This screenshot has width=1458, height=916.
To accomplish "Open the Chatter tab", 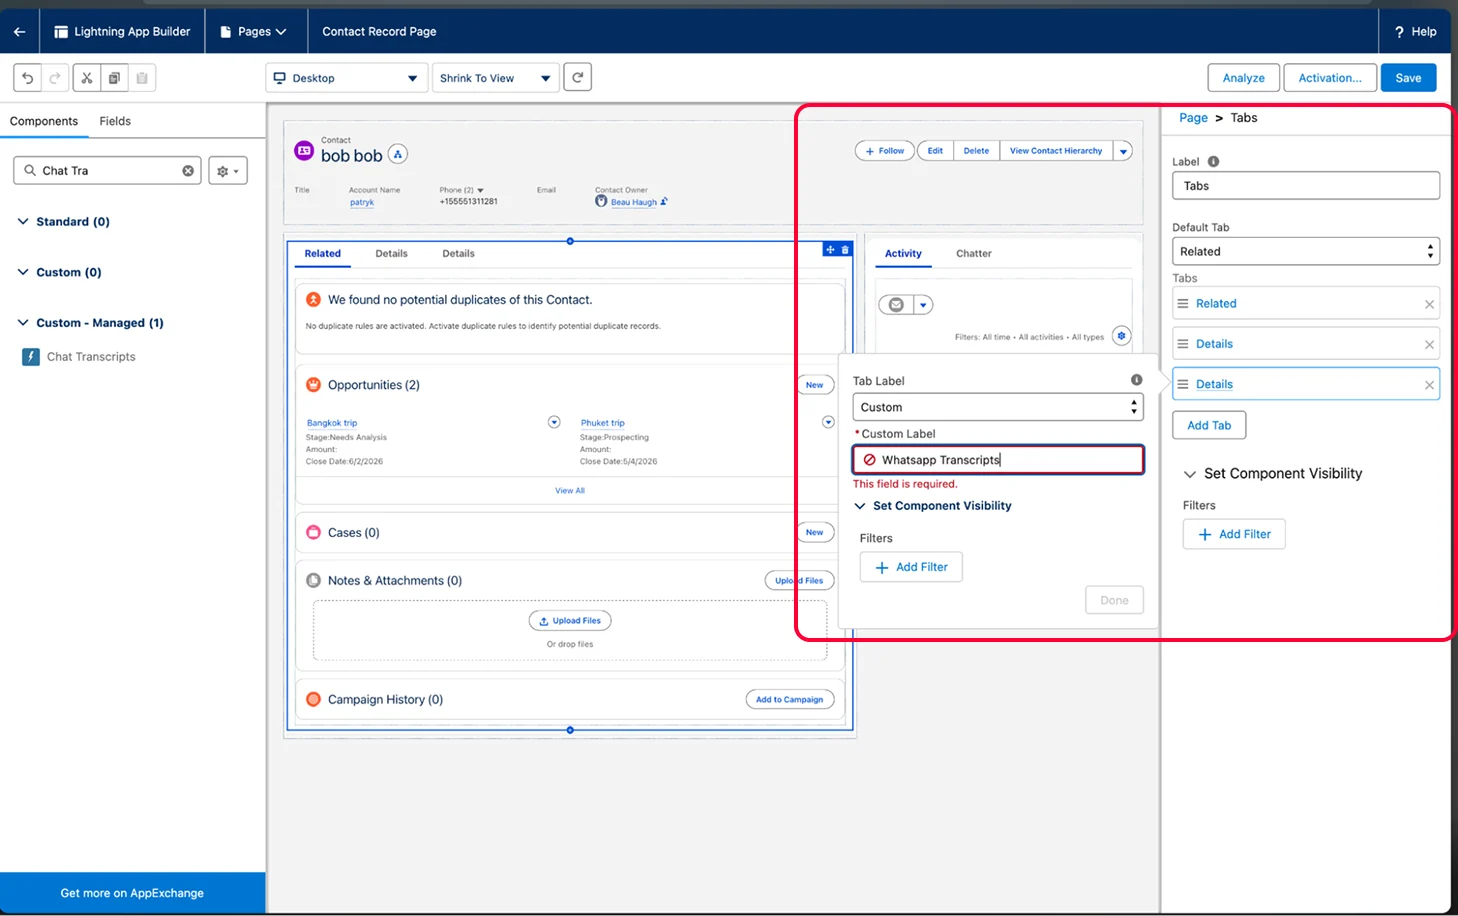I will tap(974, 253).
